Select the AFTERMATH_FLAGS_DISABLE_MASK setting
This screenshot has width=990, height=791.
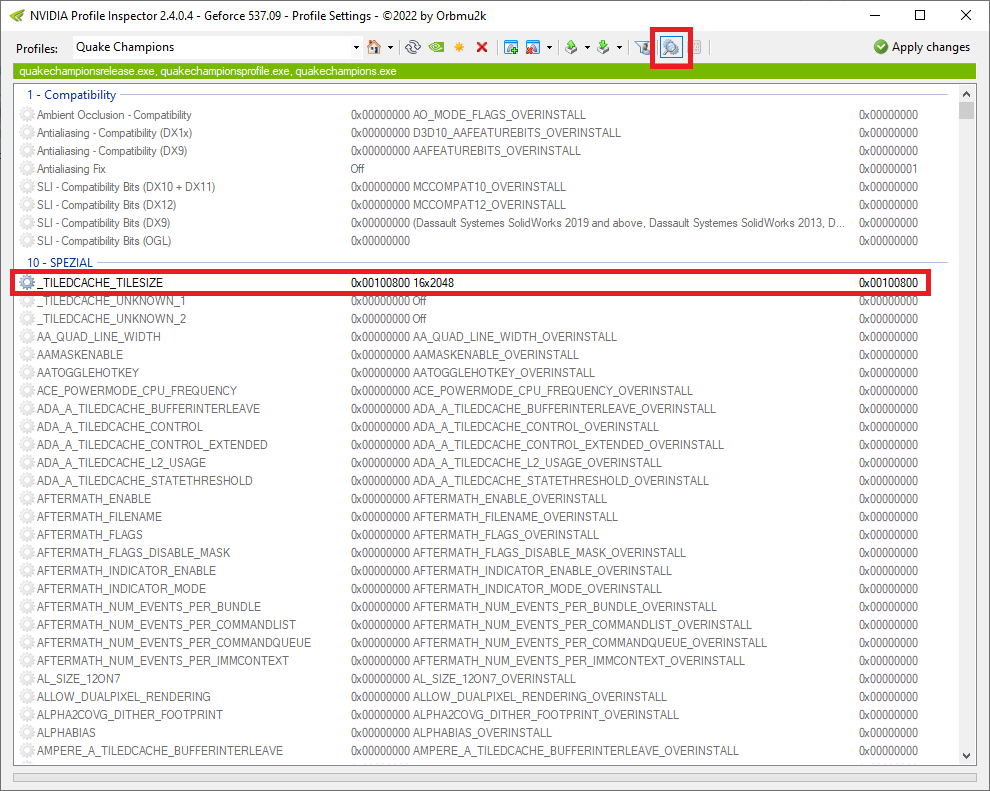[x=133, y=552]
